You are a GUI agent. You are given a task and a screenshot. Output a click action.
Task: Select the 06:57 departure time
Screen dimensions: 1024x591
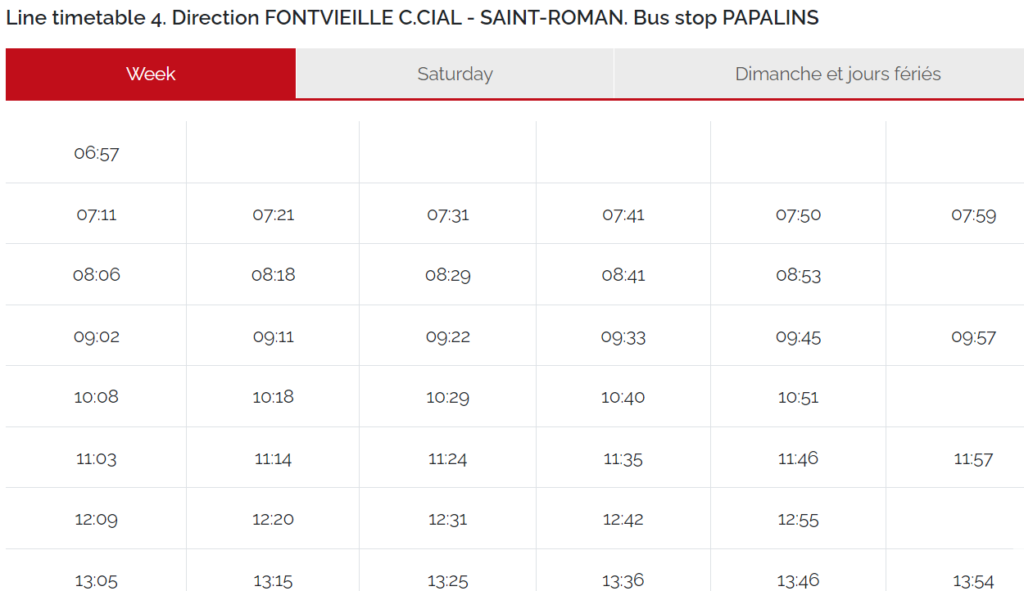[96, 152]
